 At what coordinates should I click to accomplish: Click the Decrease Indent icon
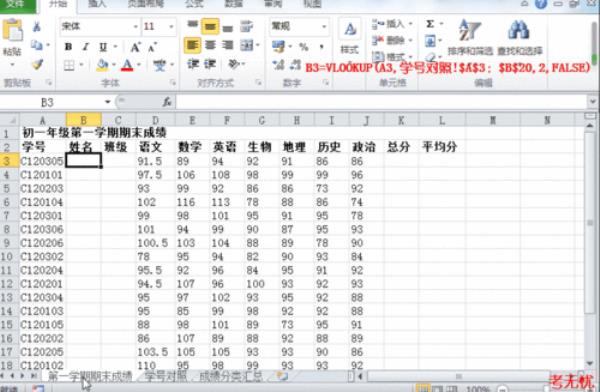click(x=193, y=64)
